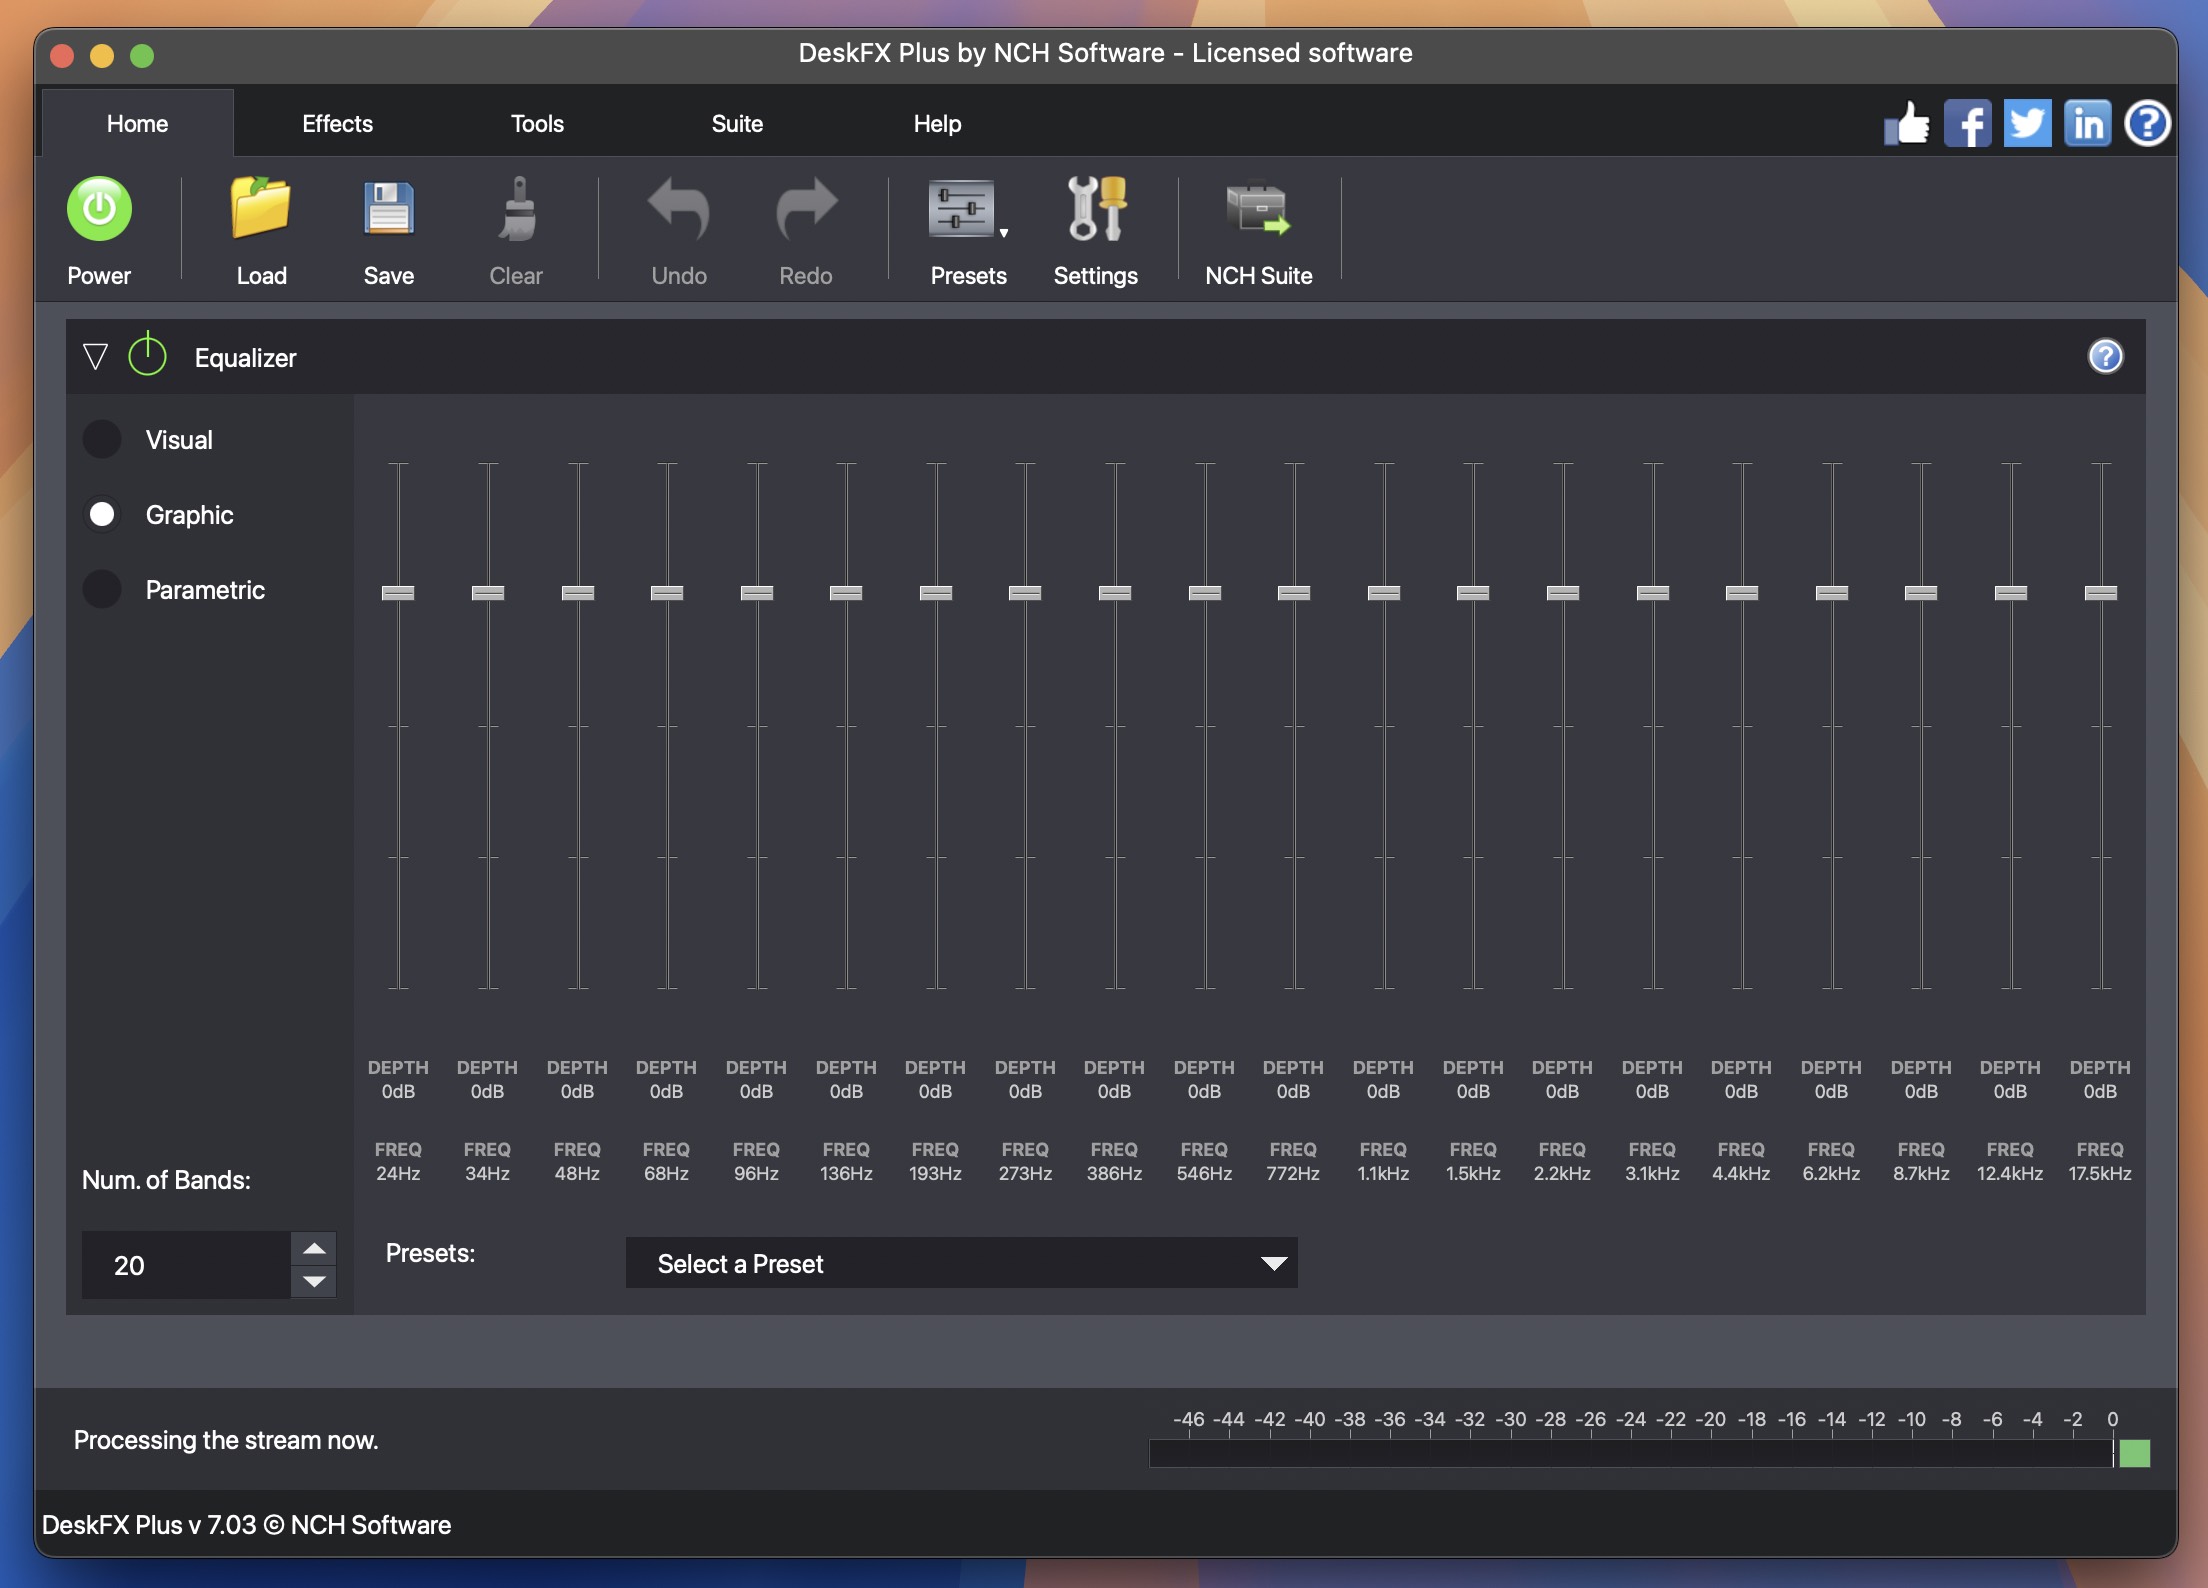
Task: Open Settings from the toolbar
Action: [x=1095, y=208]
